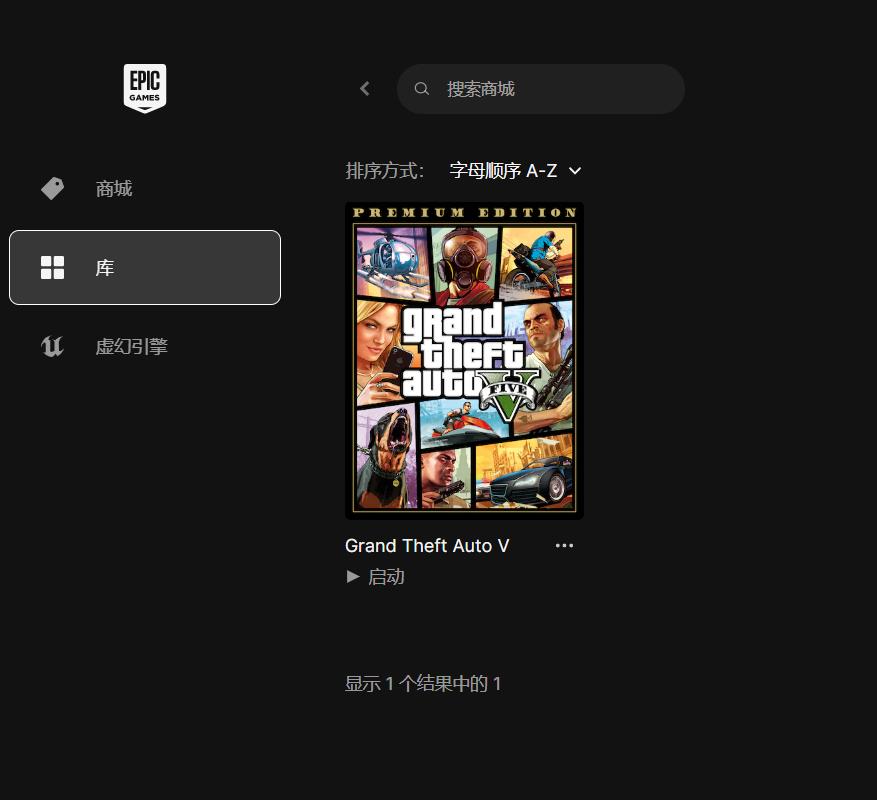Click the Unreal Engine logo icon
The width and height of the screenshot is (877, 800).
[x=52, y=346]
